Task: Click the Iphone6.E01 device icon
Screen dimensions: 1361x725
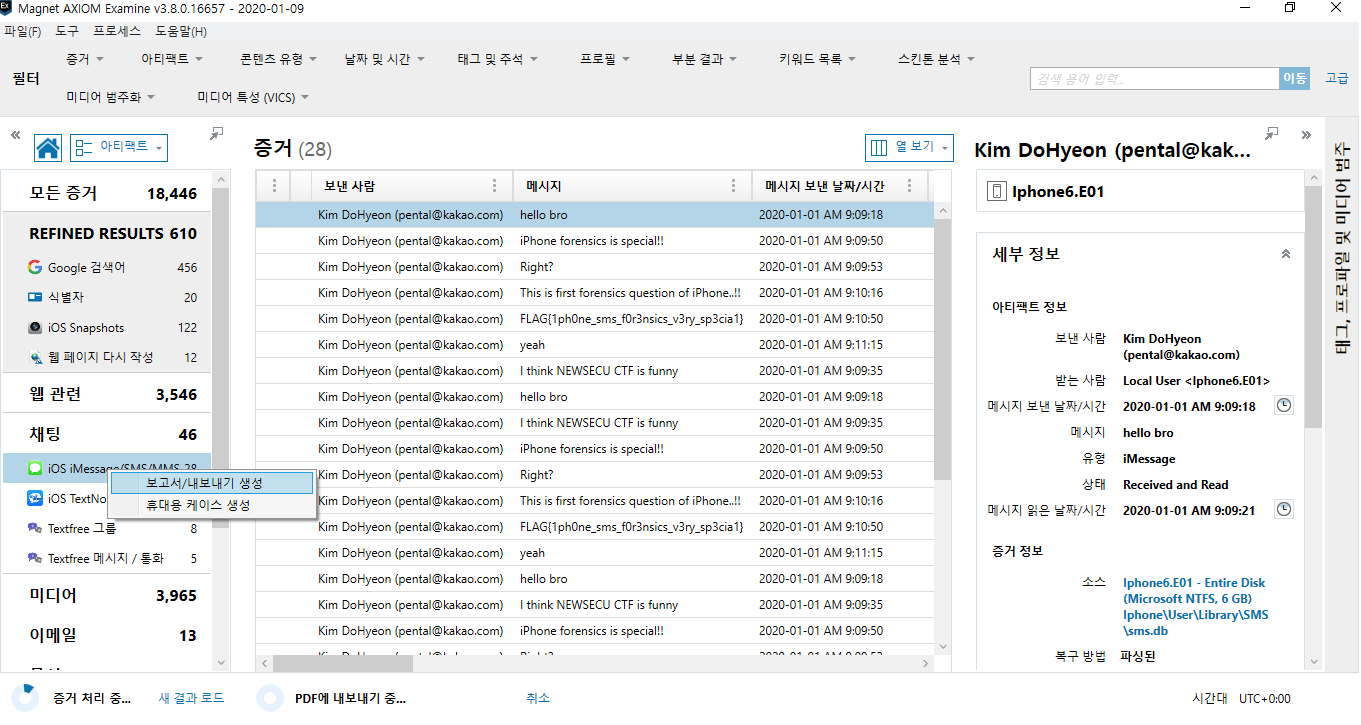Action: 995,191
